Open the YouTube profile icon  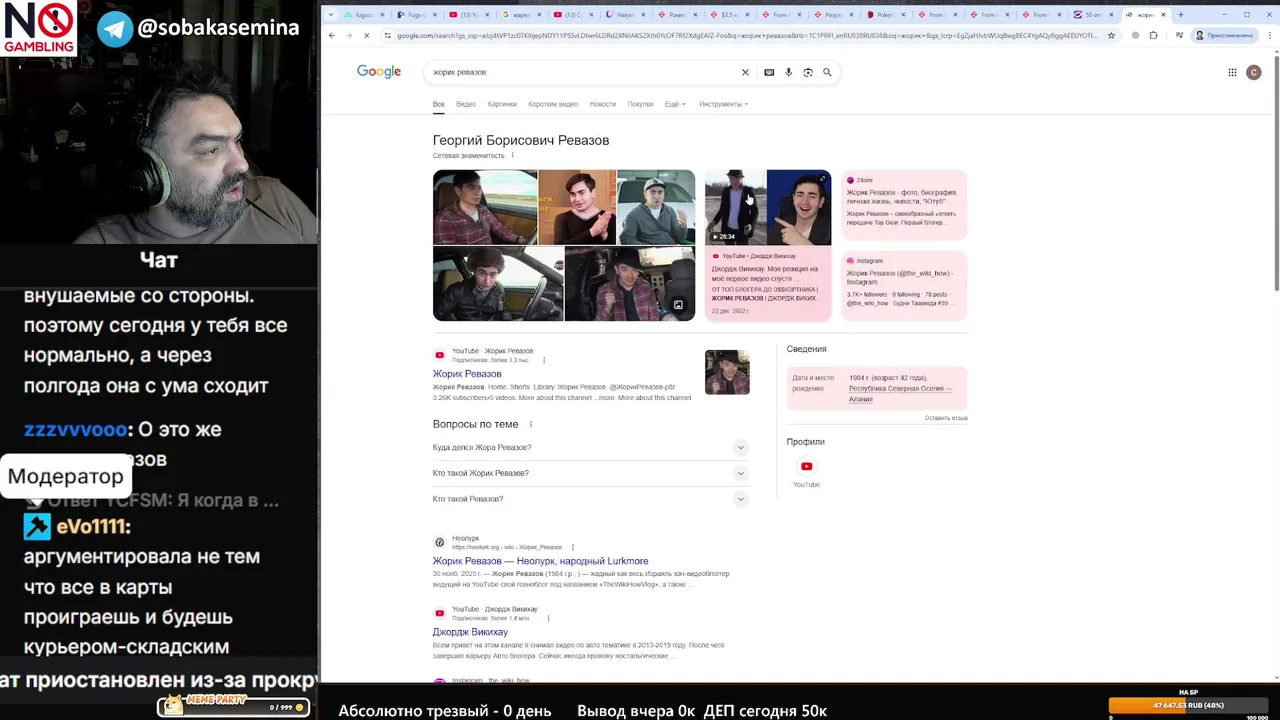[x=806, y=466]
